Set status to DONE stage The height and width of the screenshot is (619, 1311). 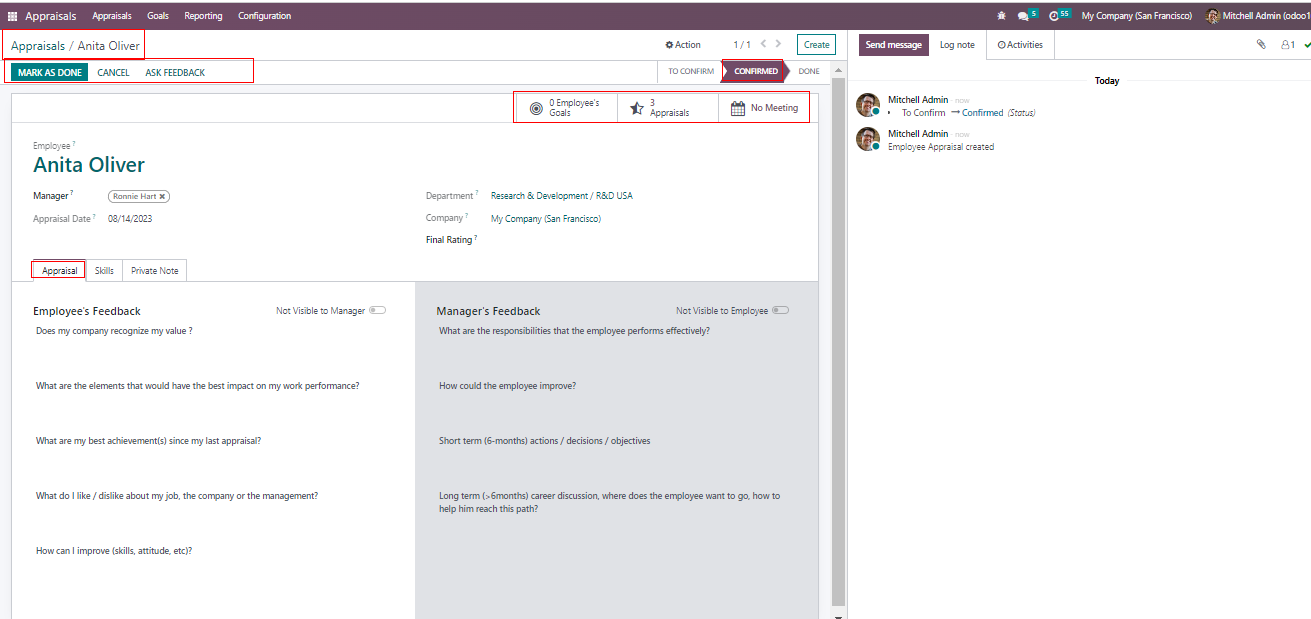[x=809, y=72]
